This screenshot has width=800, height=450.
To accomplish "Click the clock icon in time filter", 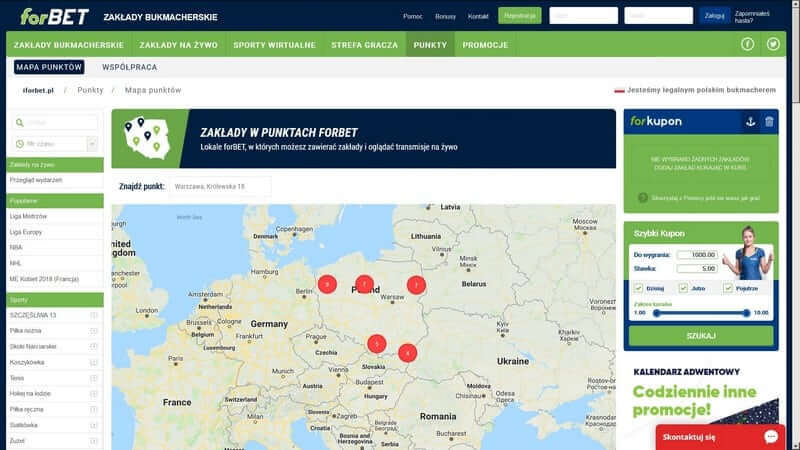I will tap(19, 144).
